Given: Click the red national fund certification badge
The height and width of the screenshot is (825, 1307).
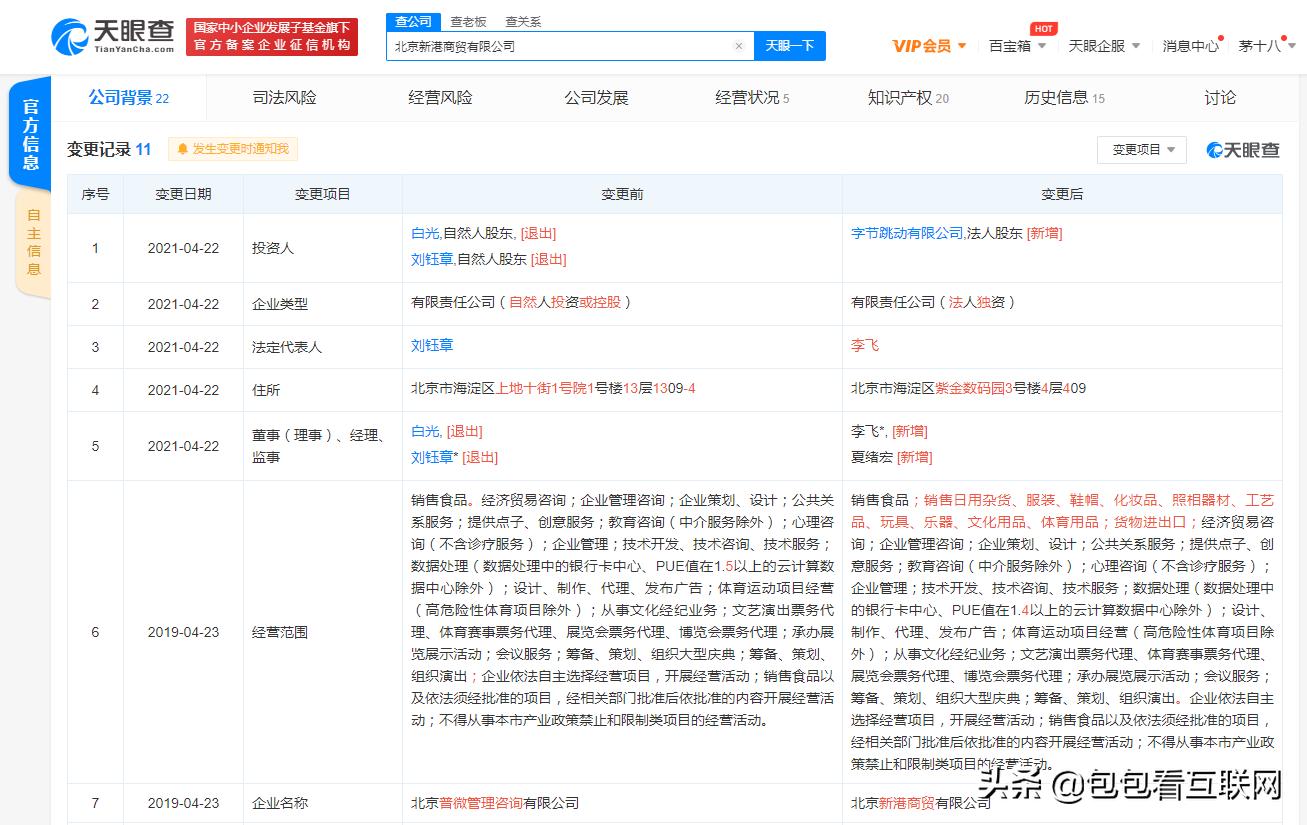Looking at the screenshot, I should click(274, 36).
